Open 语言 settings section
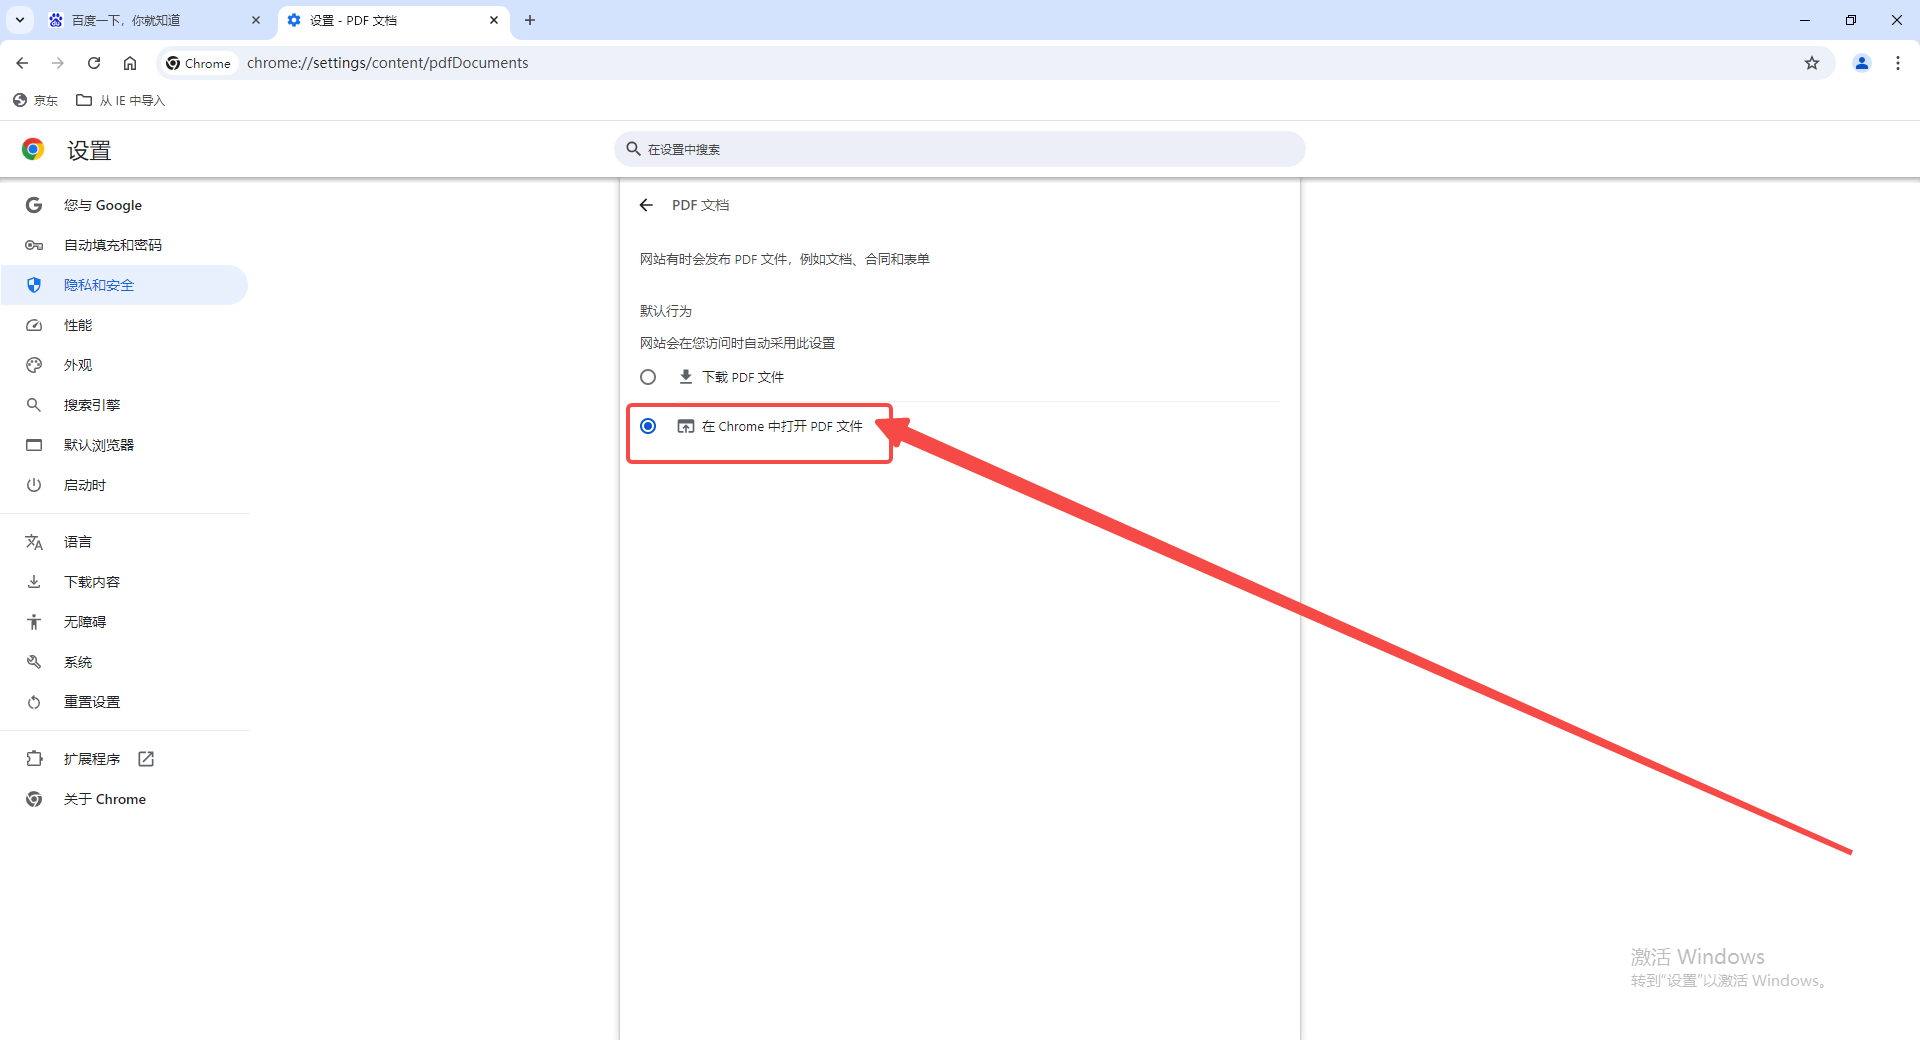Screen dimensions: 1920x1040 (125, 542)
